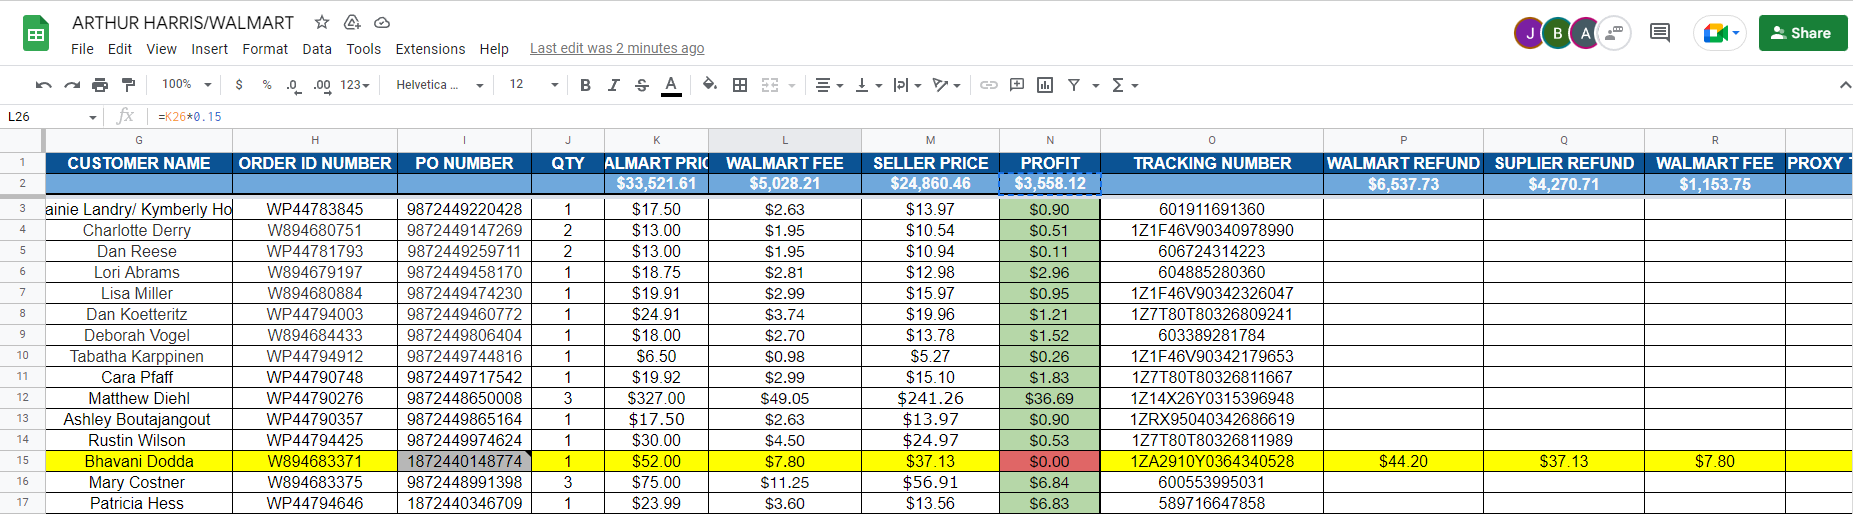Open the cell borders menu
The height and width of the screenshot is (514, 1853).
tap(740, 85)
